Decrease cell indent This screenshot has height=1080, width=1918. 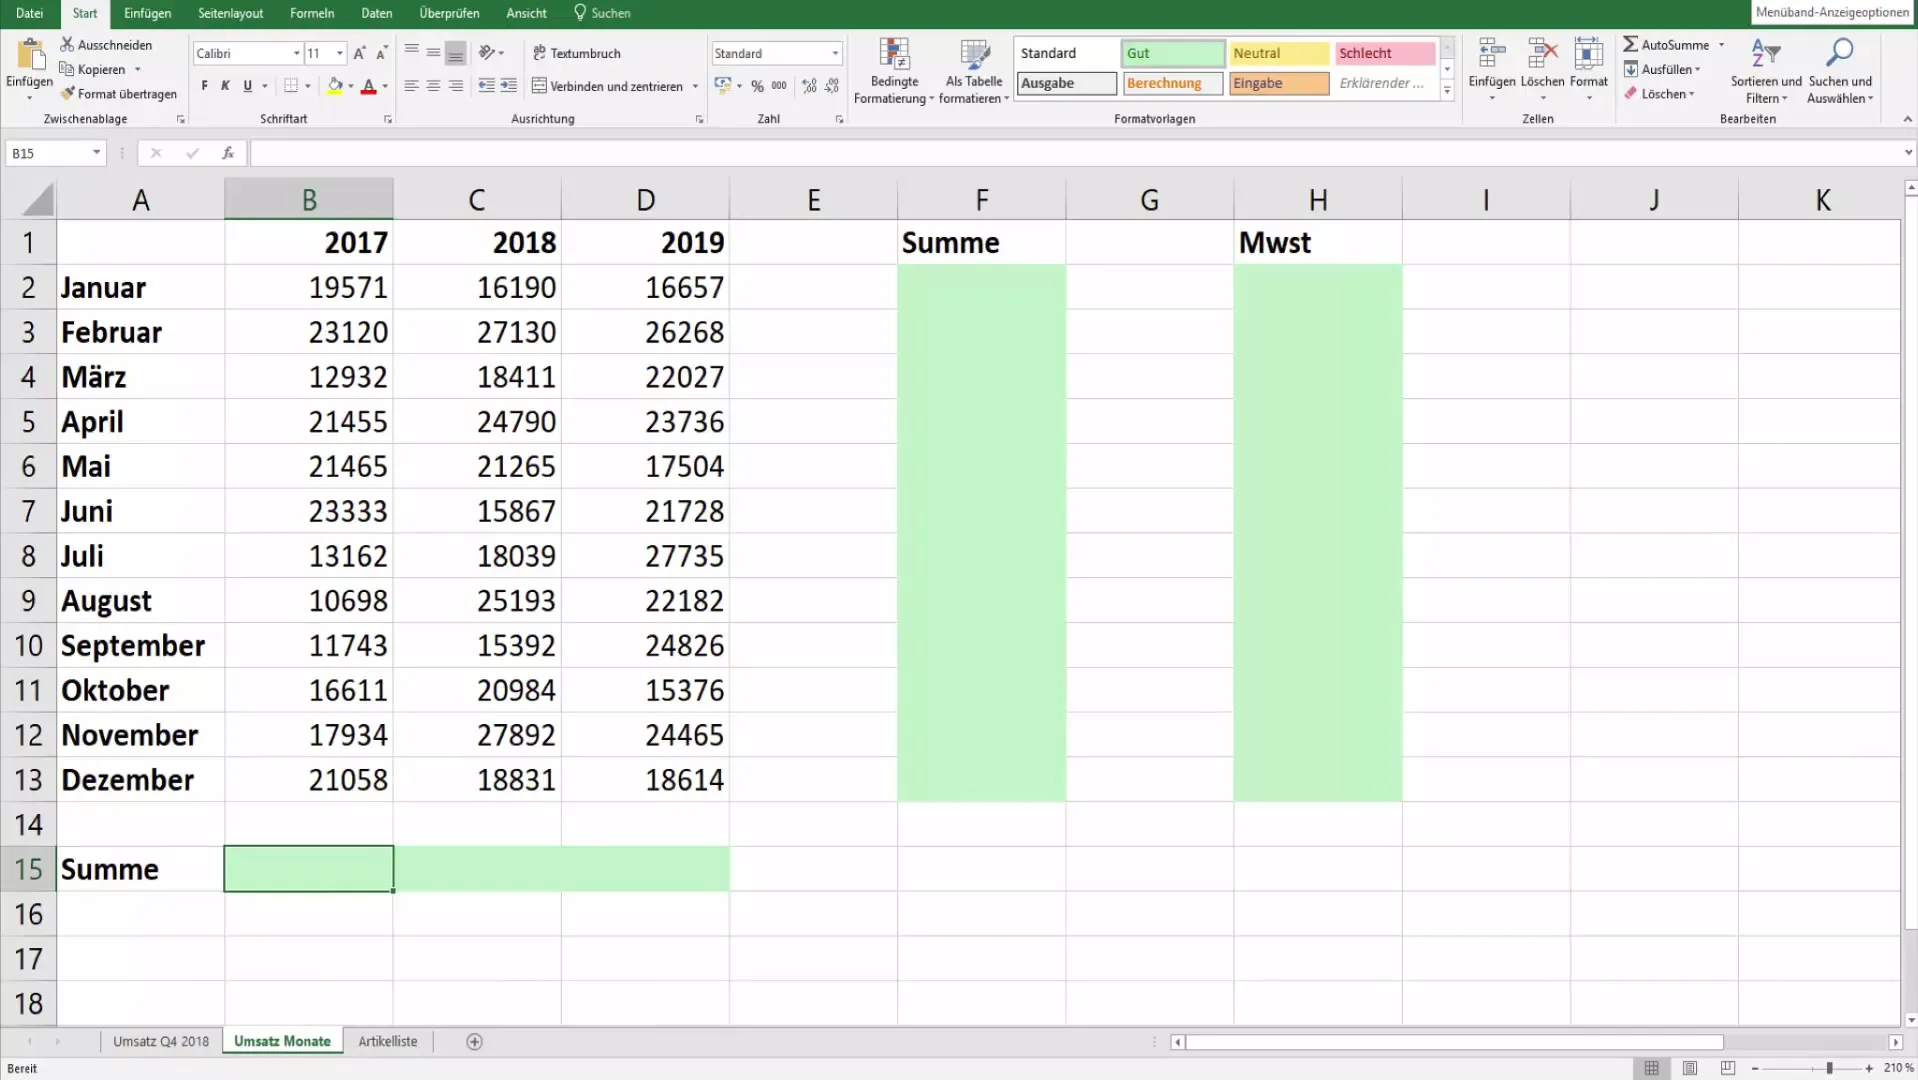pyautogui.click(x=486, y=86)
